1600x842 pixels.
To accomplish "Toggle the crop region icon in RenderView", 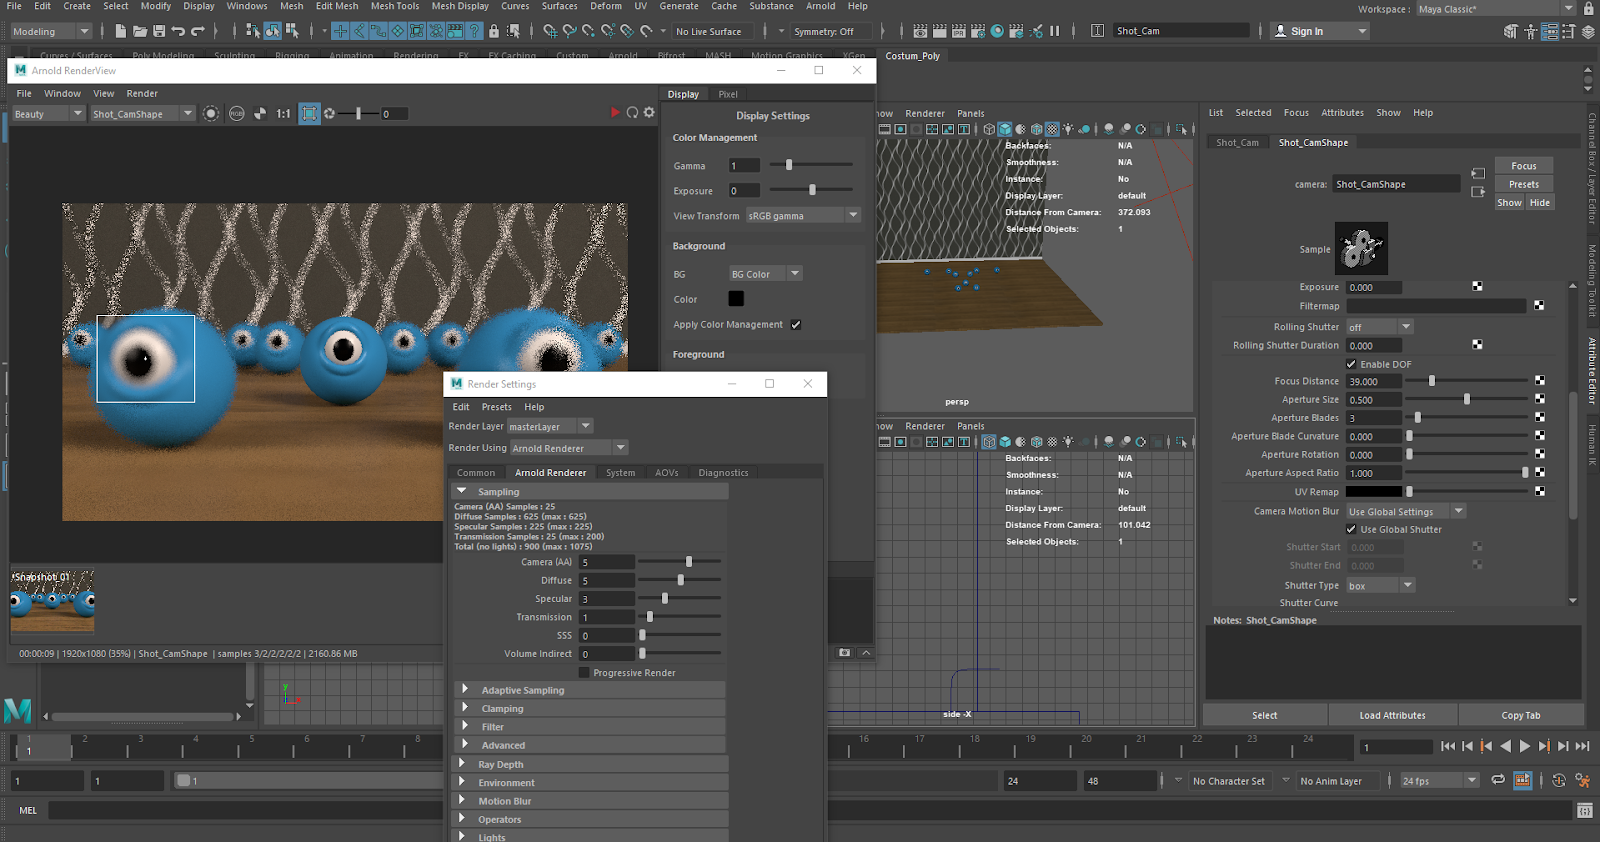I will [310, 114].
